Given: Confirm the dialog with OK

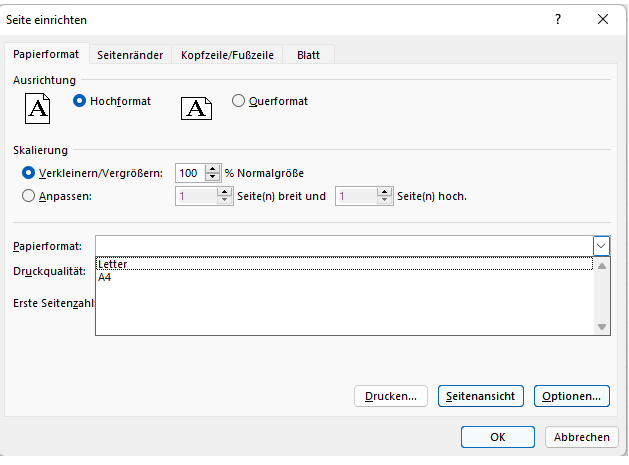Looking at the screenshot, I should click(x=497, y=437).
